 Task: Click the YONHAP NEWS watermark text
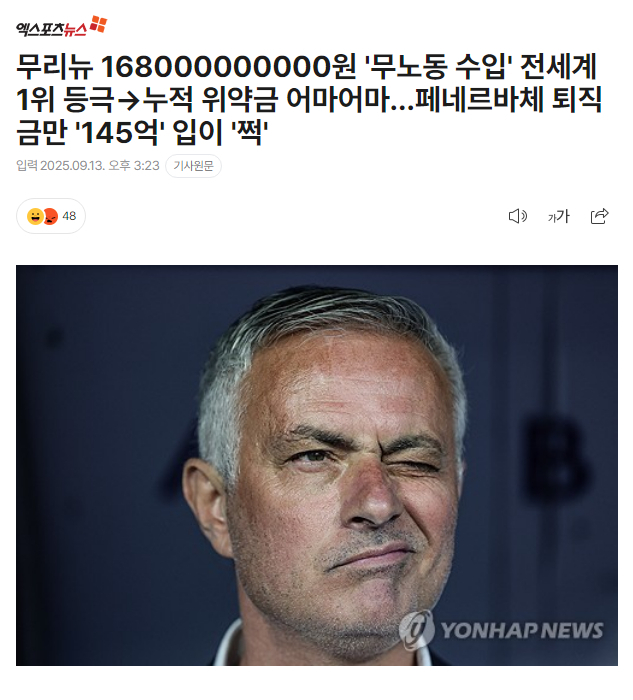click(522, 630)
